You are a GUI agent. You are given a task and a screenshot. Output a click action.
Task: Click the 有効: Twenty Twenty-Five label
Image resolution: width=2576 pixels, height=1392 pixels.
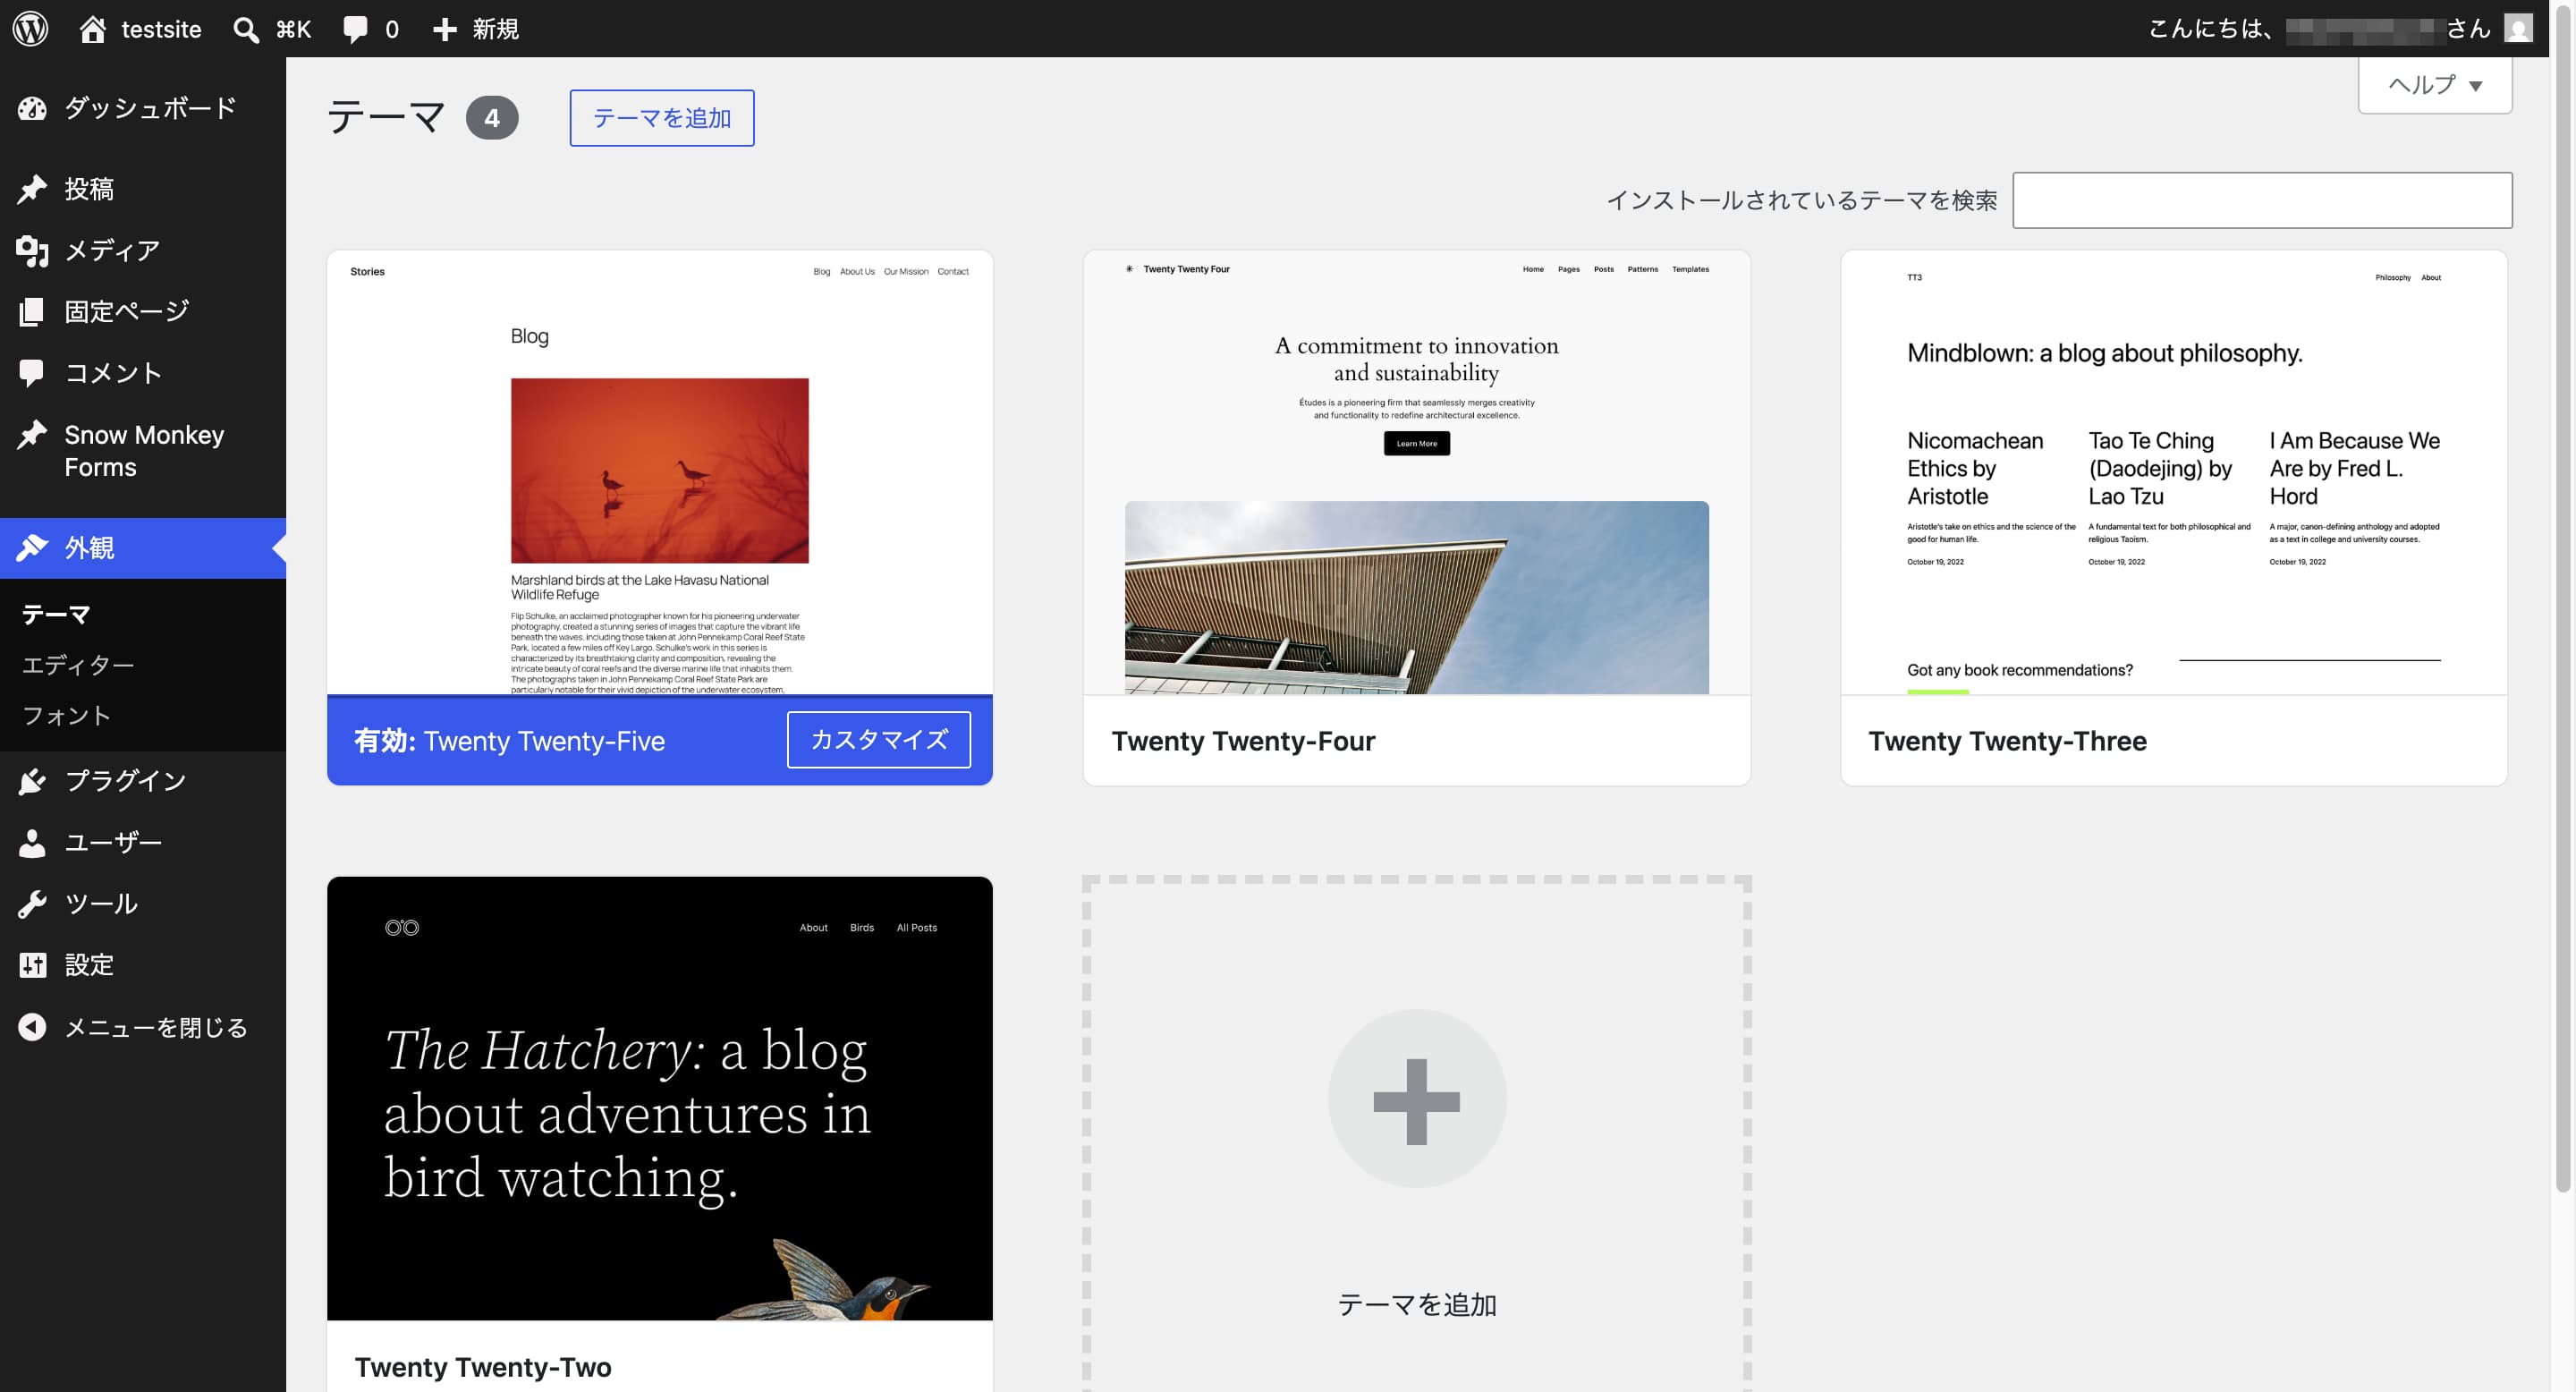[509, 741]
